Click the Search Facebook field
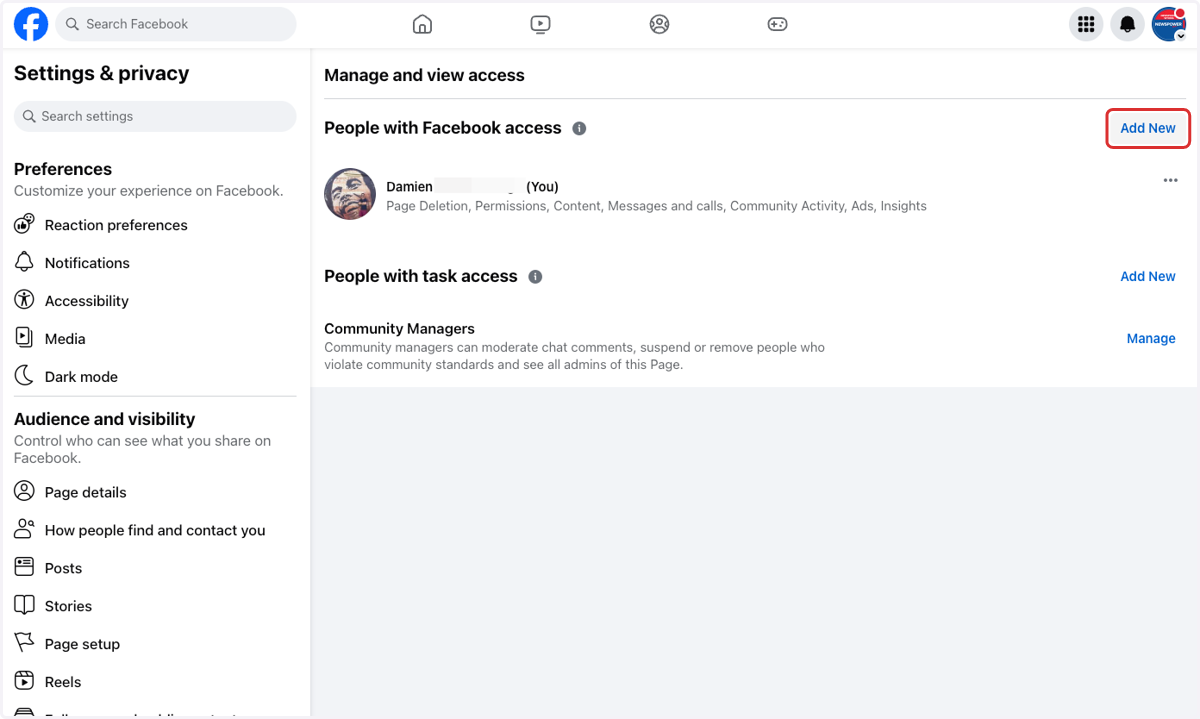 click(176, 24)
